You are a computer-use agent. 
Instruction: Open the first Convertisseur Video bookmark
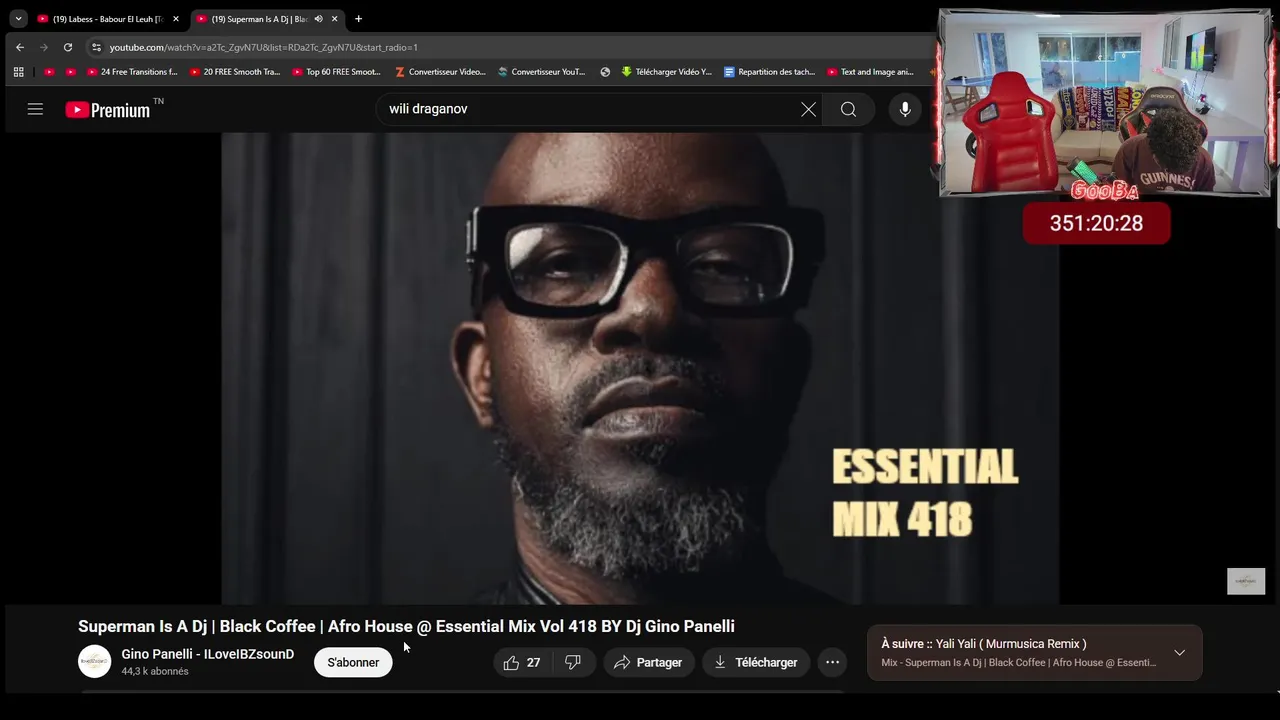point(441,72)
